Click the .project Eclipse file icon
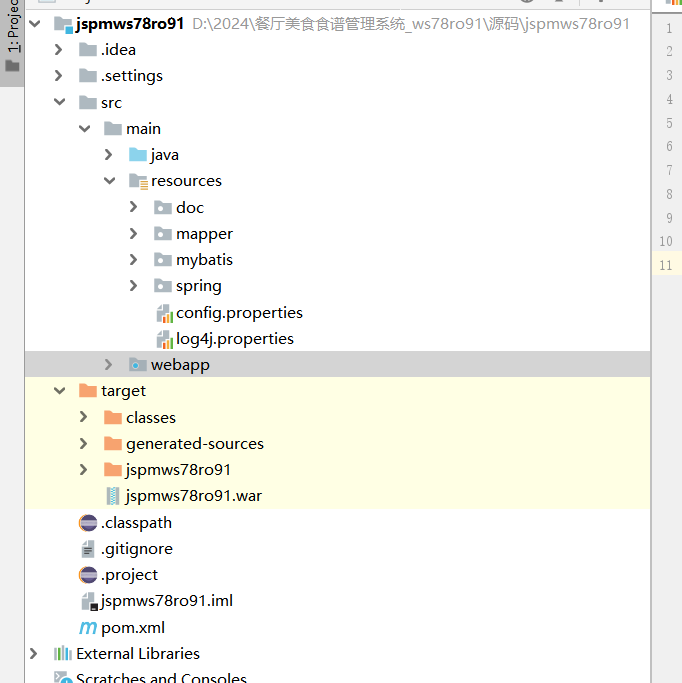Image resolution: width=682 pixels, height=683 pixels. (88, 575)
